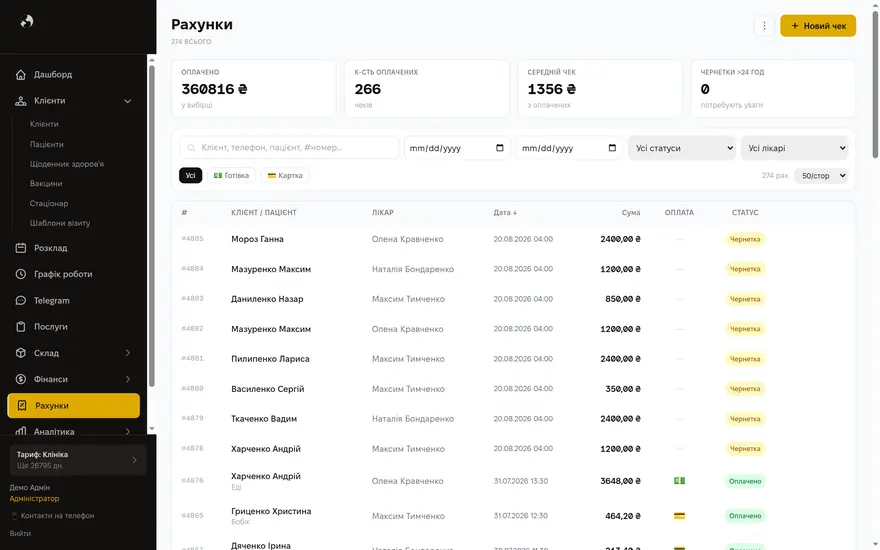
Task: Open Шаблони візиту submenu item
Action: [x=60, y=223]
